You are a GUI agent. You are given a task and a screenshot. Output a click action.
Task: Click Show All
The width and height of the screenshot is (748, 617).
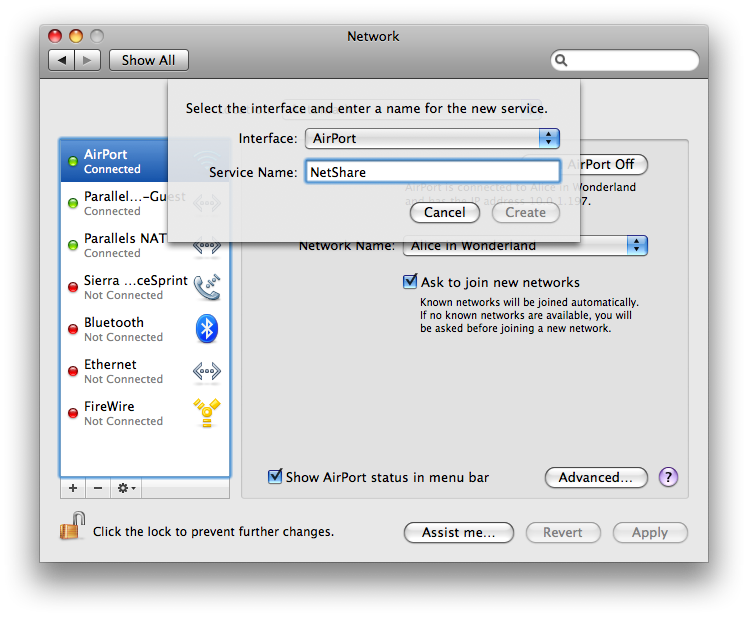(x=148, y=60)
